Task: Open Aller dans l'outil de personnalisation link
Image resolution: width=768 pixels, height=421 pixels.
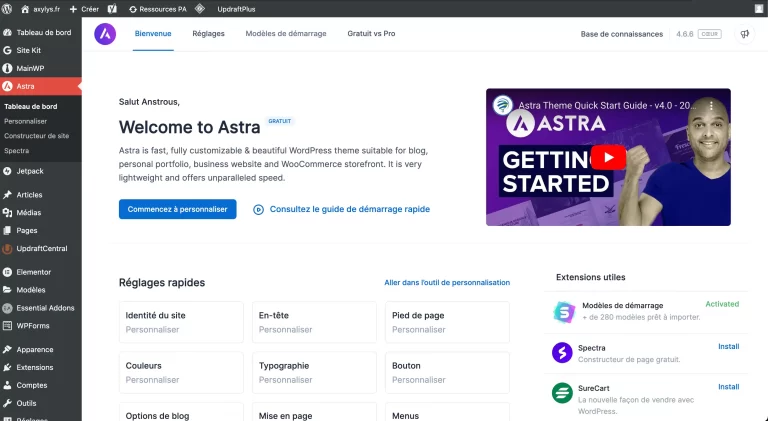Action: 447,282
